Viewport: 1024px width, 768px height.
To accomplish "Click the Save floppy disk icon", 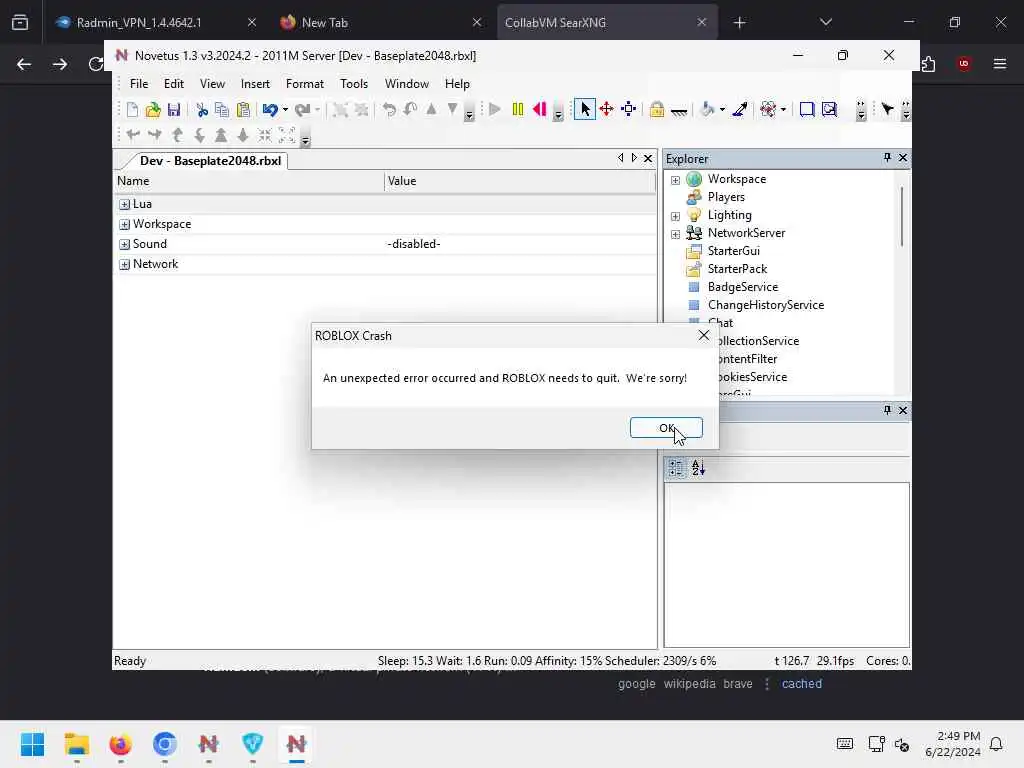I will click(x=174, y=110).
